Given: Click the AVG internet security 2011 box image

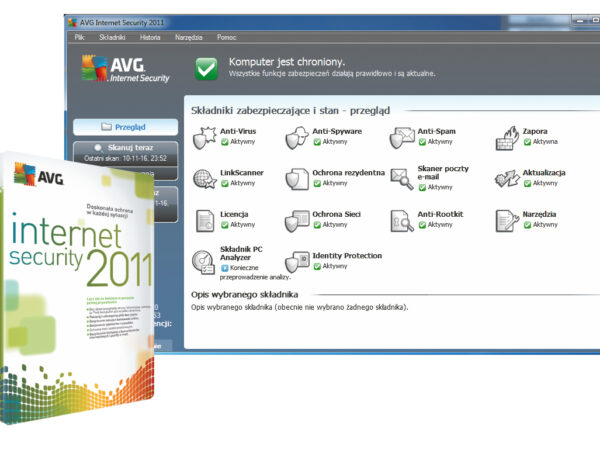Looking at the screenshot, I should (75, 280).
